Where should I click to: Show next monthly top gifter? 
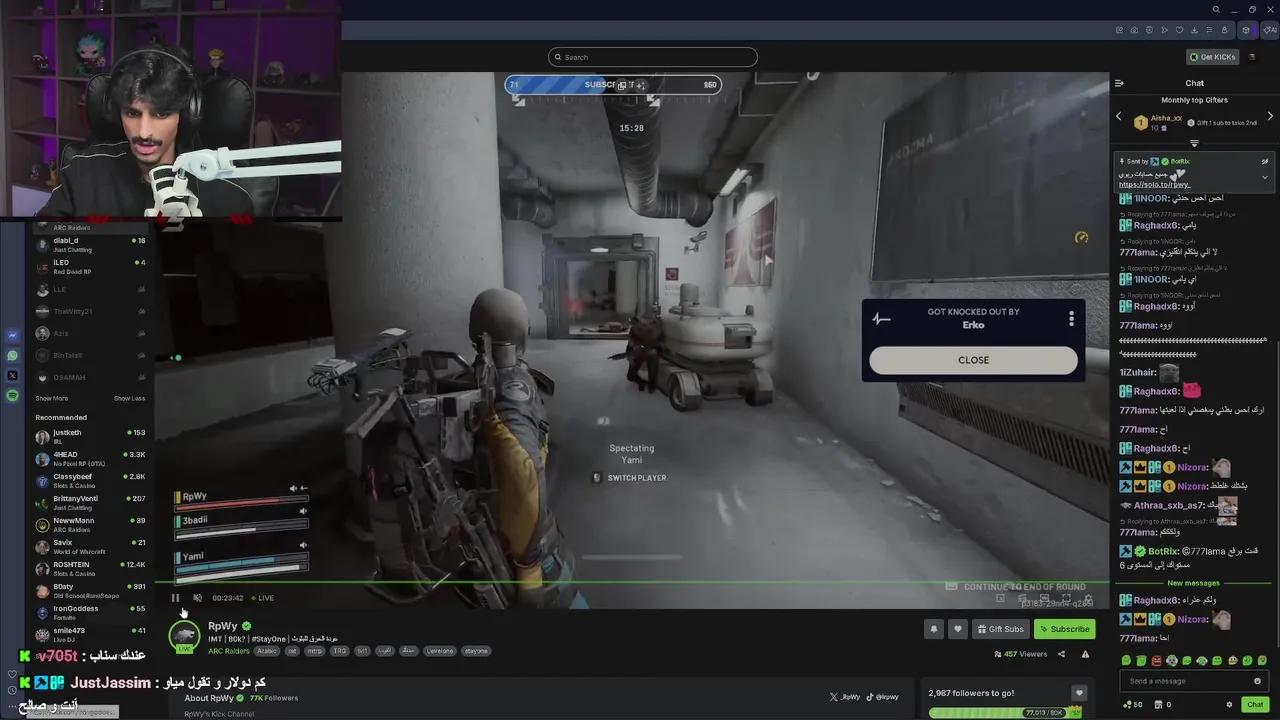coord(1270,117)
